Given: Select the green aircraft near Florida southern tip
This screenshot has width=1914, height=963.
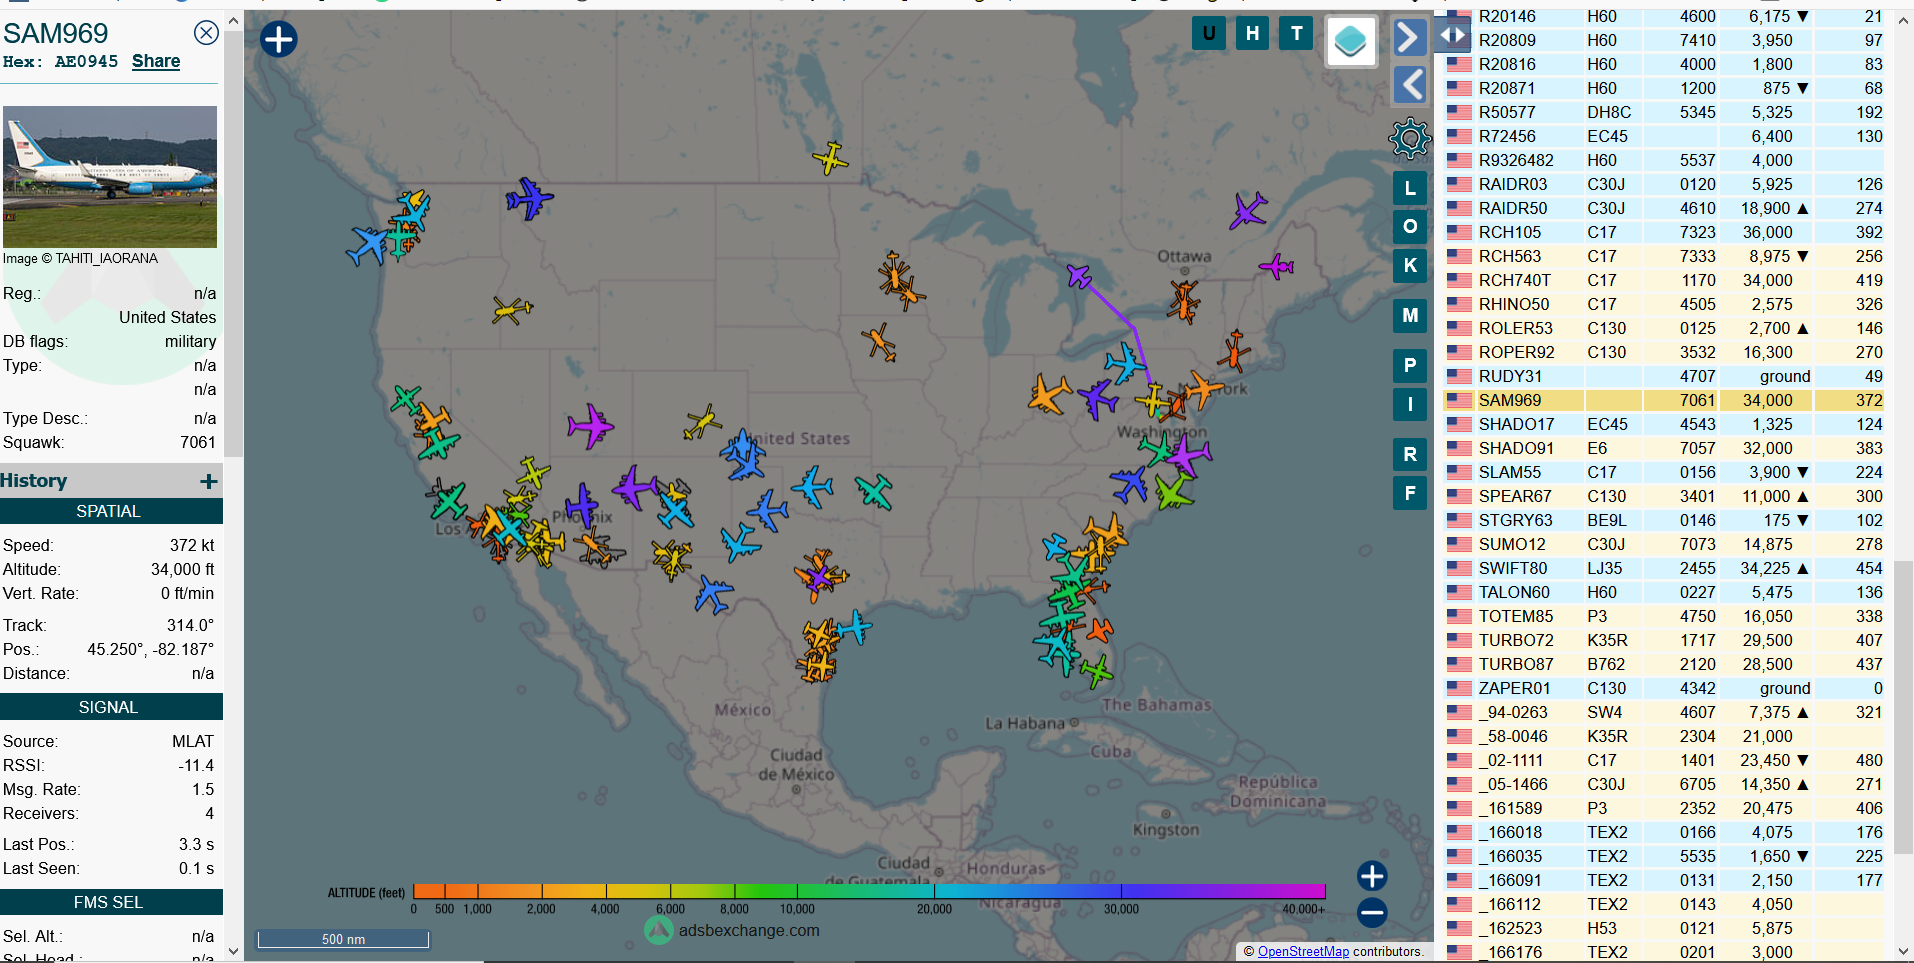Looking at the screenshot, I should click(1096, 670).
